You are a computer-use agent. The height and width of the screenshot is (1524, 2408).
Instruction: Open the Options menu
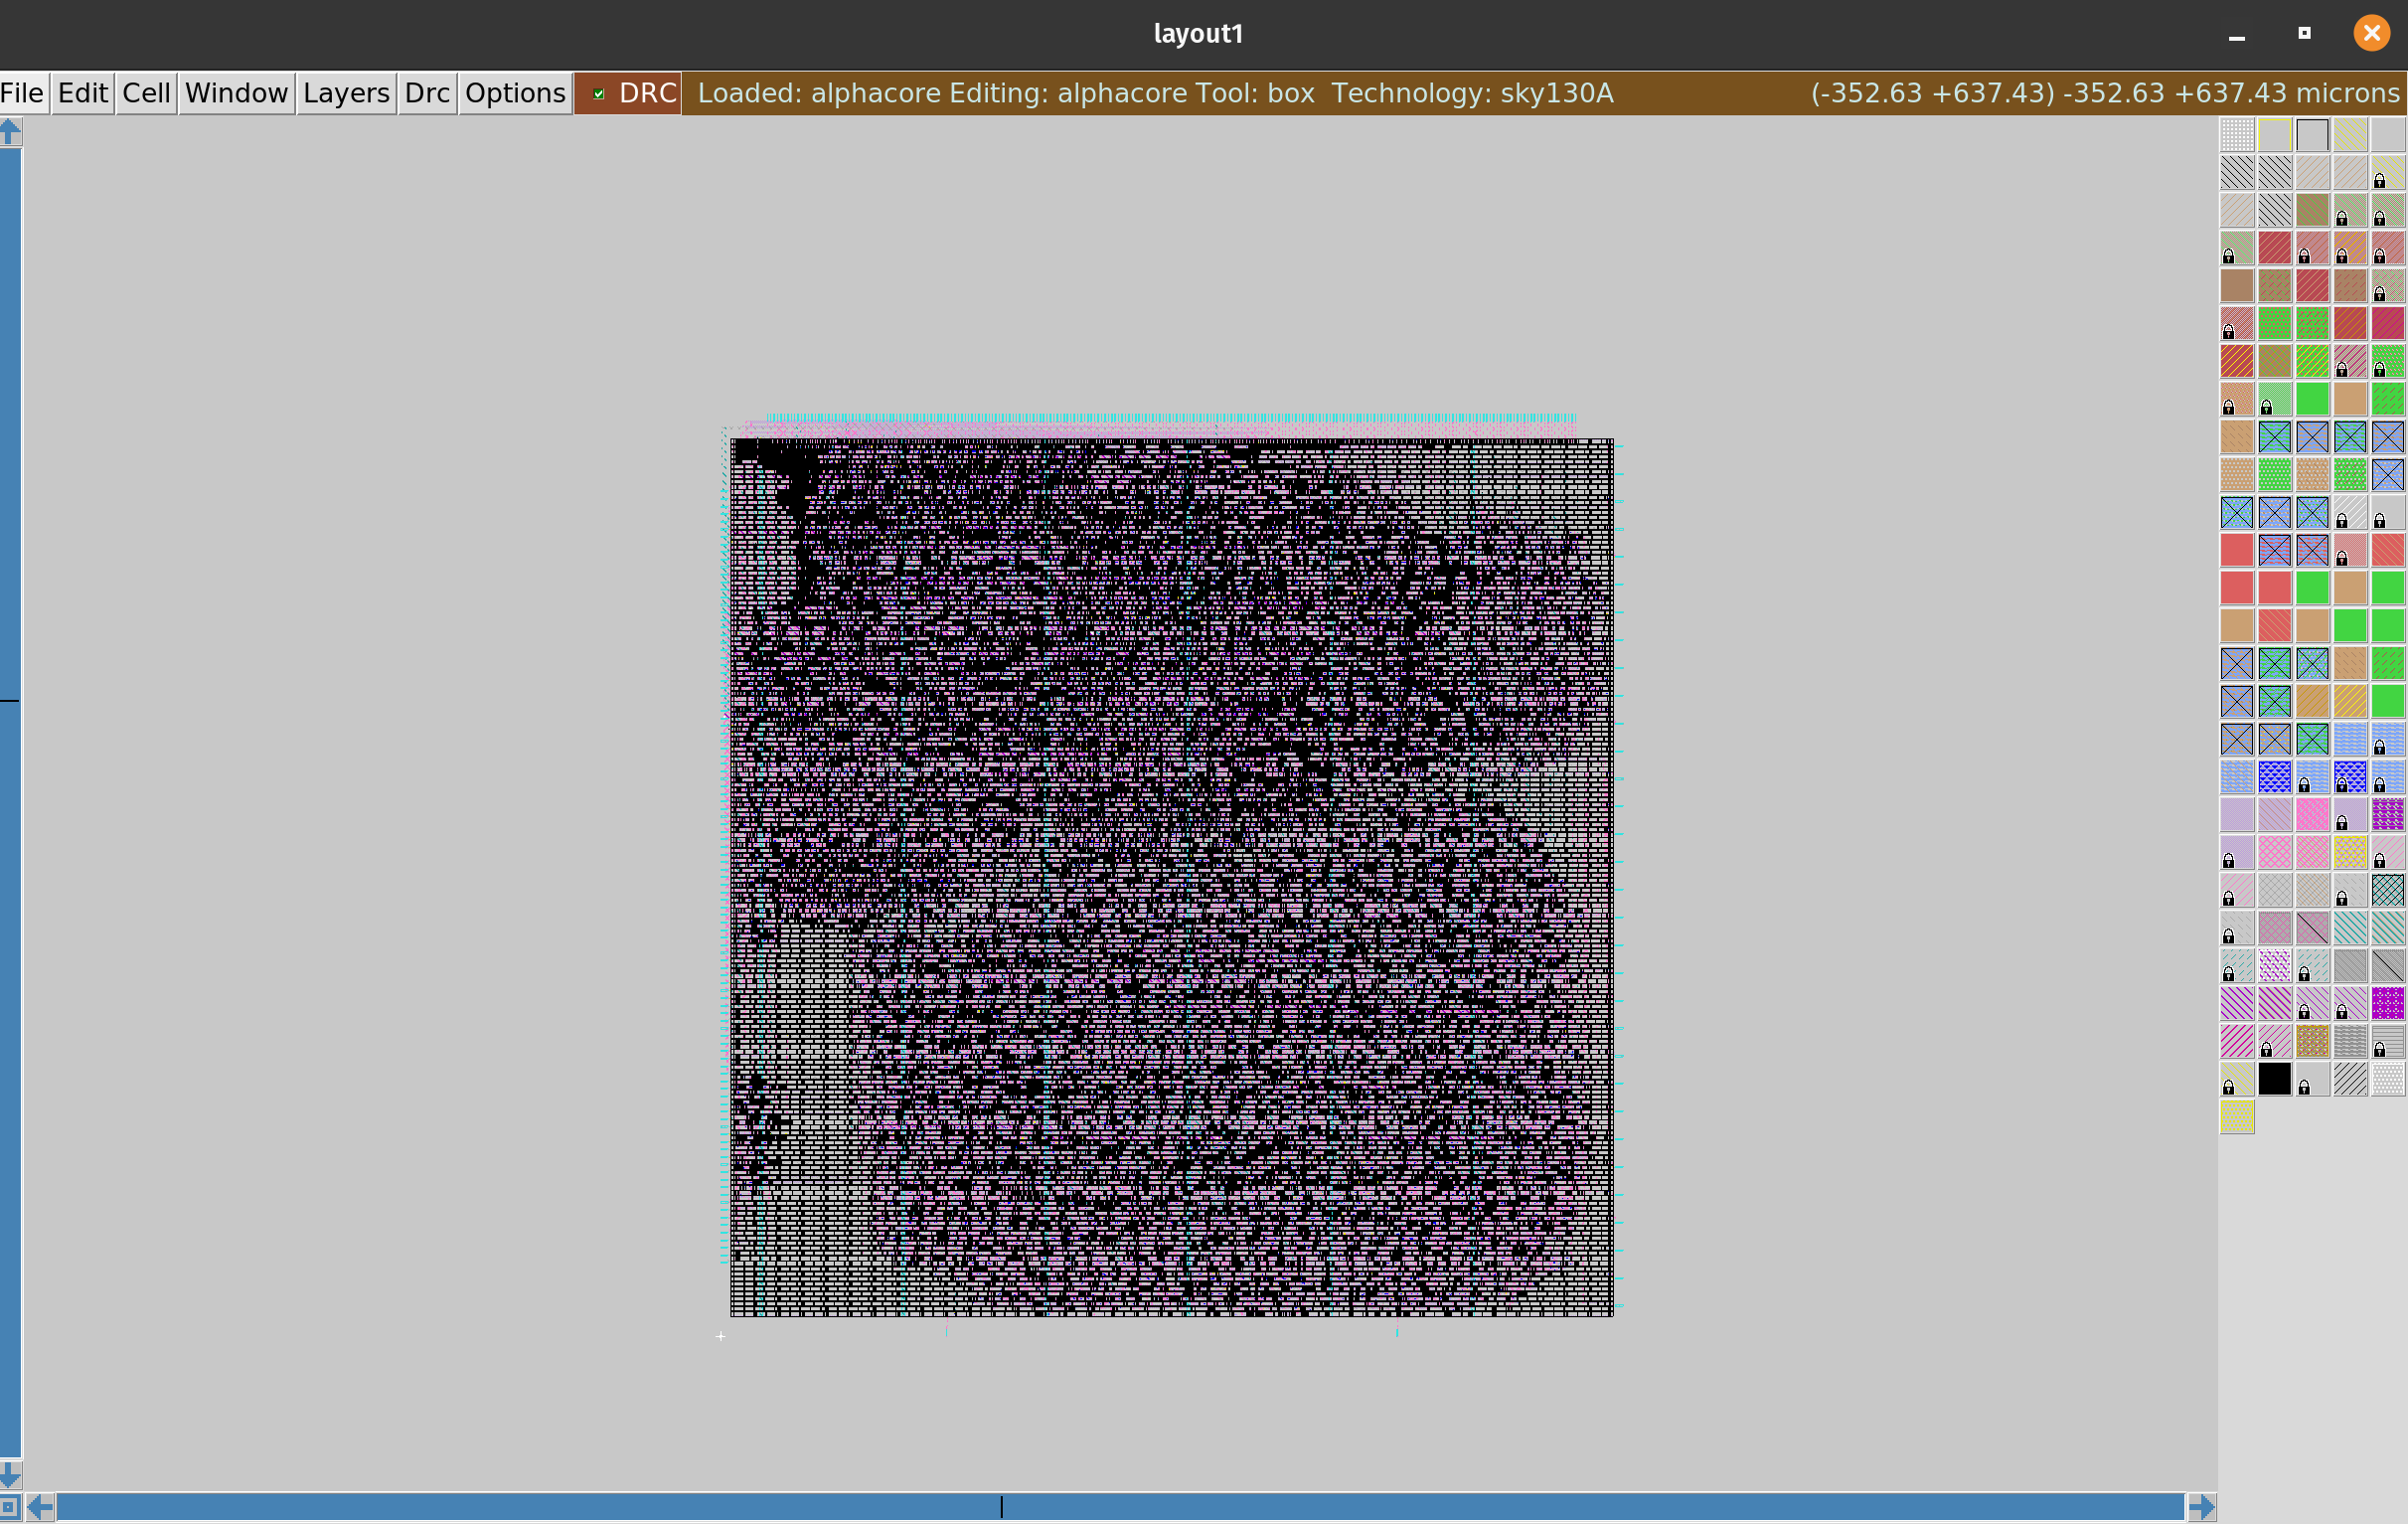tap(515, 93)
